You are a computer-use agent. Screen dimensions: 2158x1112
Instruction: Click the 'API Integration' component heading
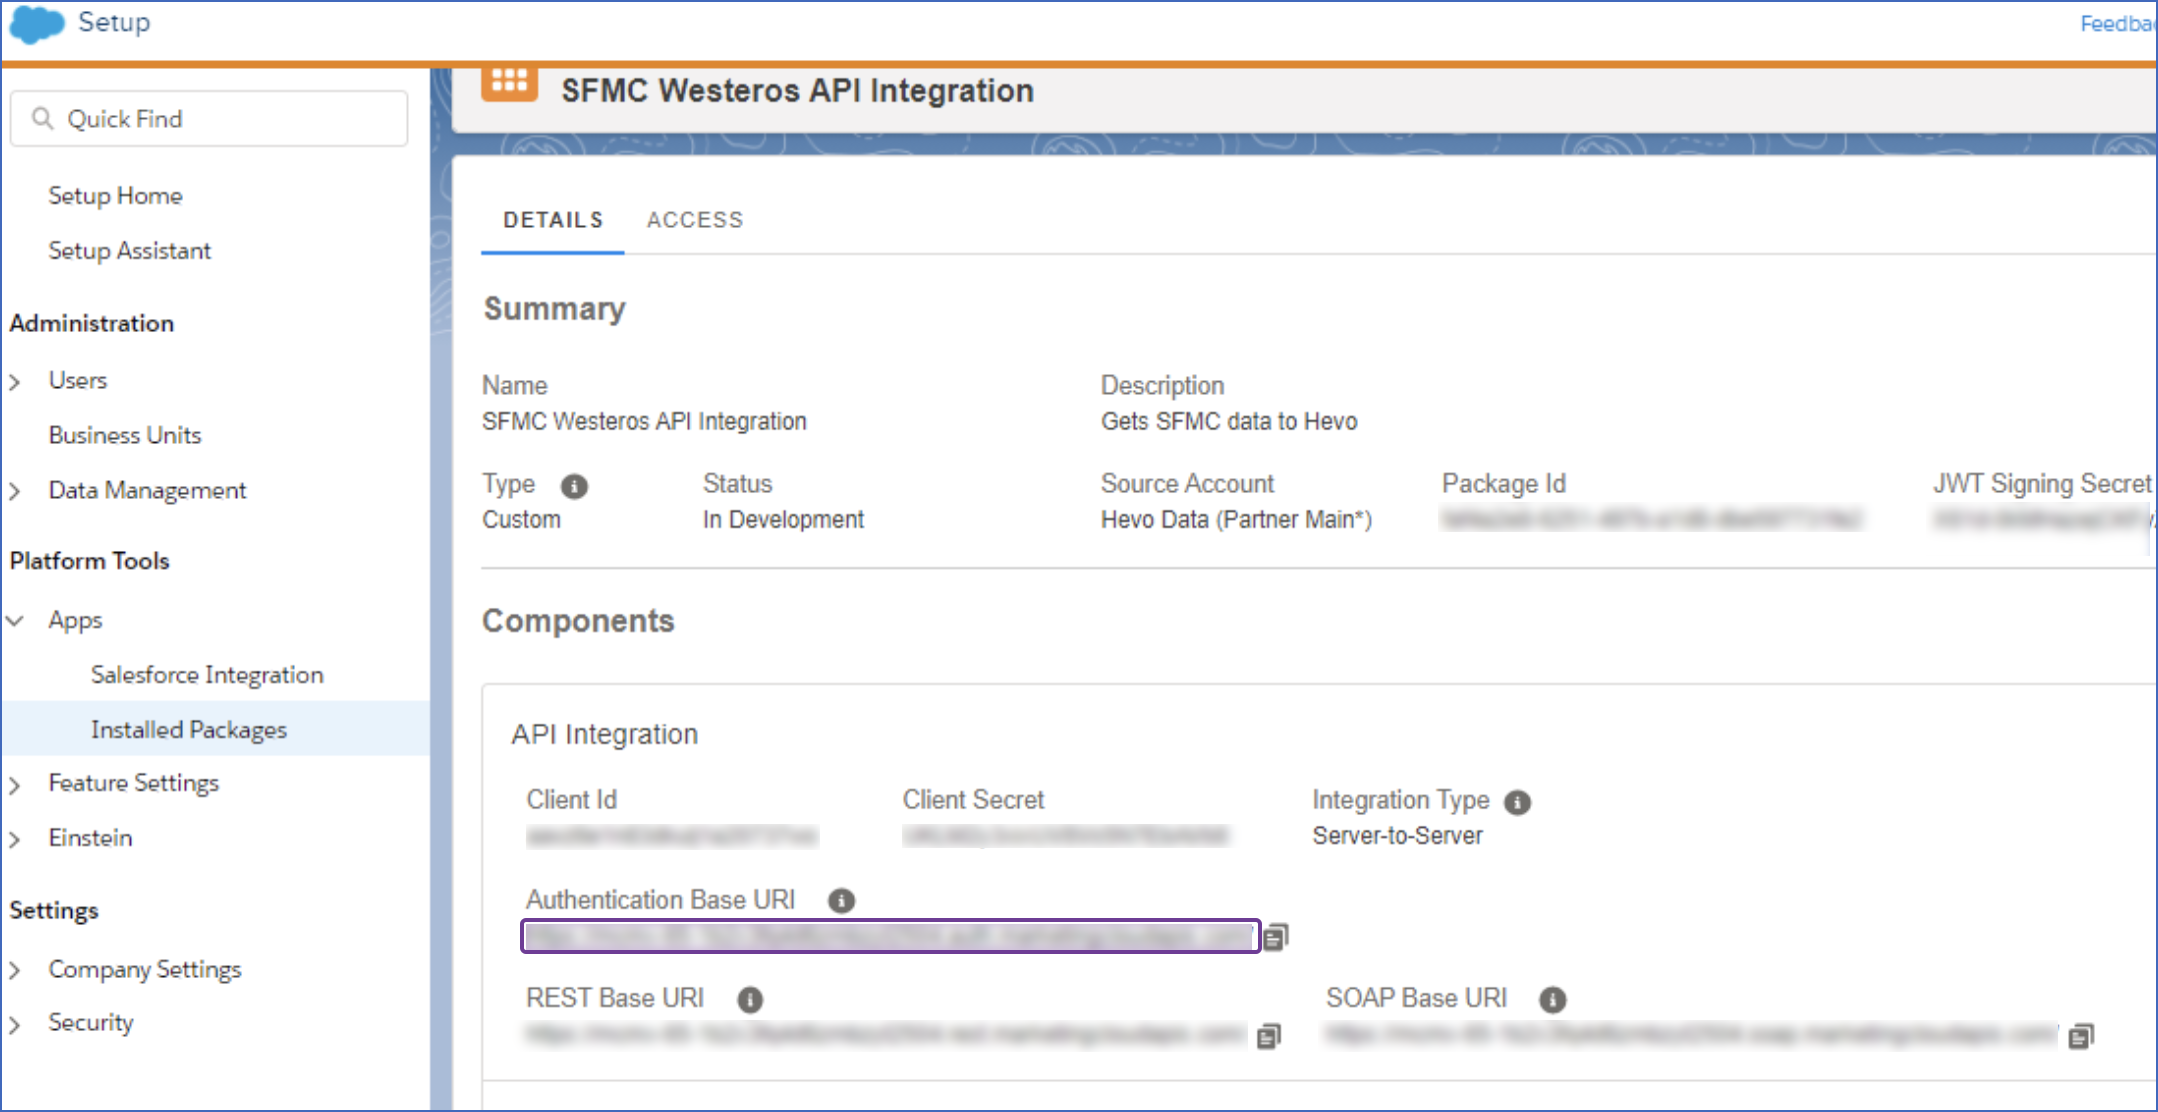click(605, 735)
